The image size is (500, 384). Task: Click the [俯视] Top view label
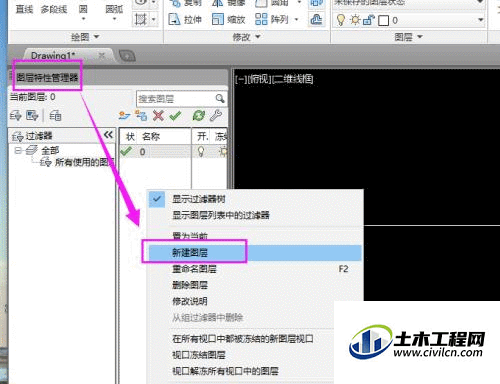(x=259, y=79)
